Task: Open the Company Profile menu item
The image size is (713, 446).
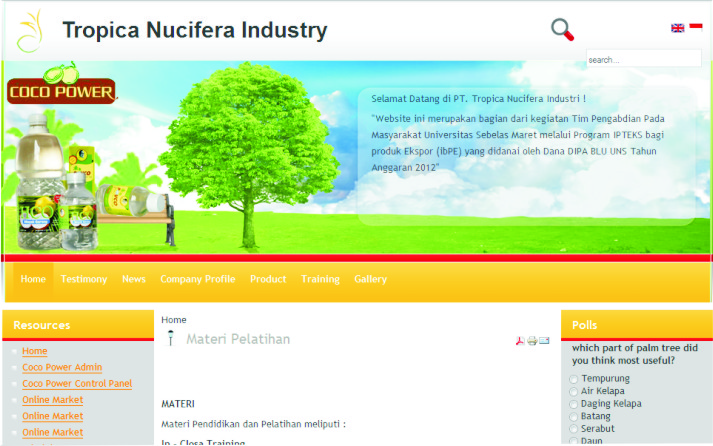Action: pos(198,279)
